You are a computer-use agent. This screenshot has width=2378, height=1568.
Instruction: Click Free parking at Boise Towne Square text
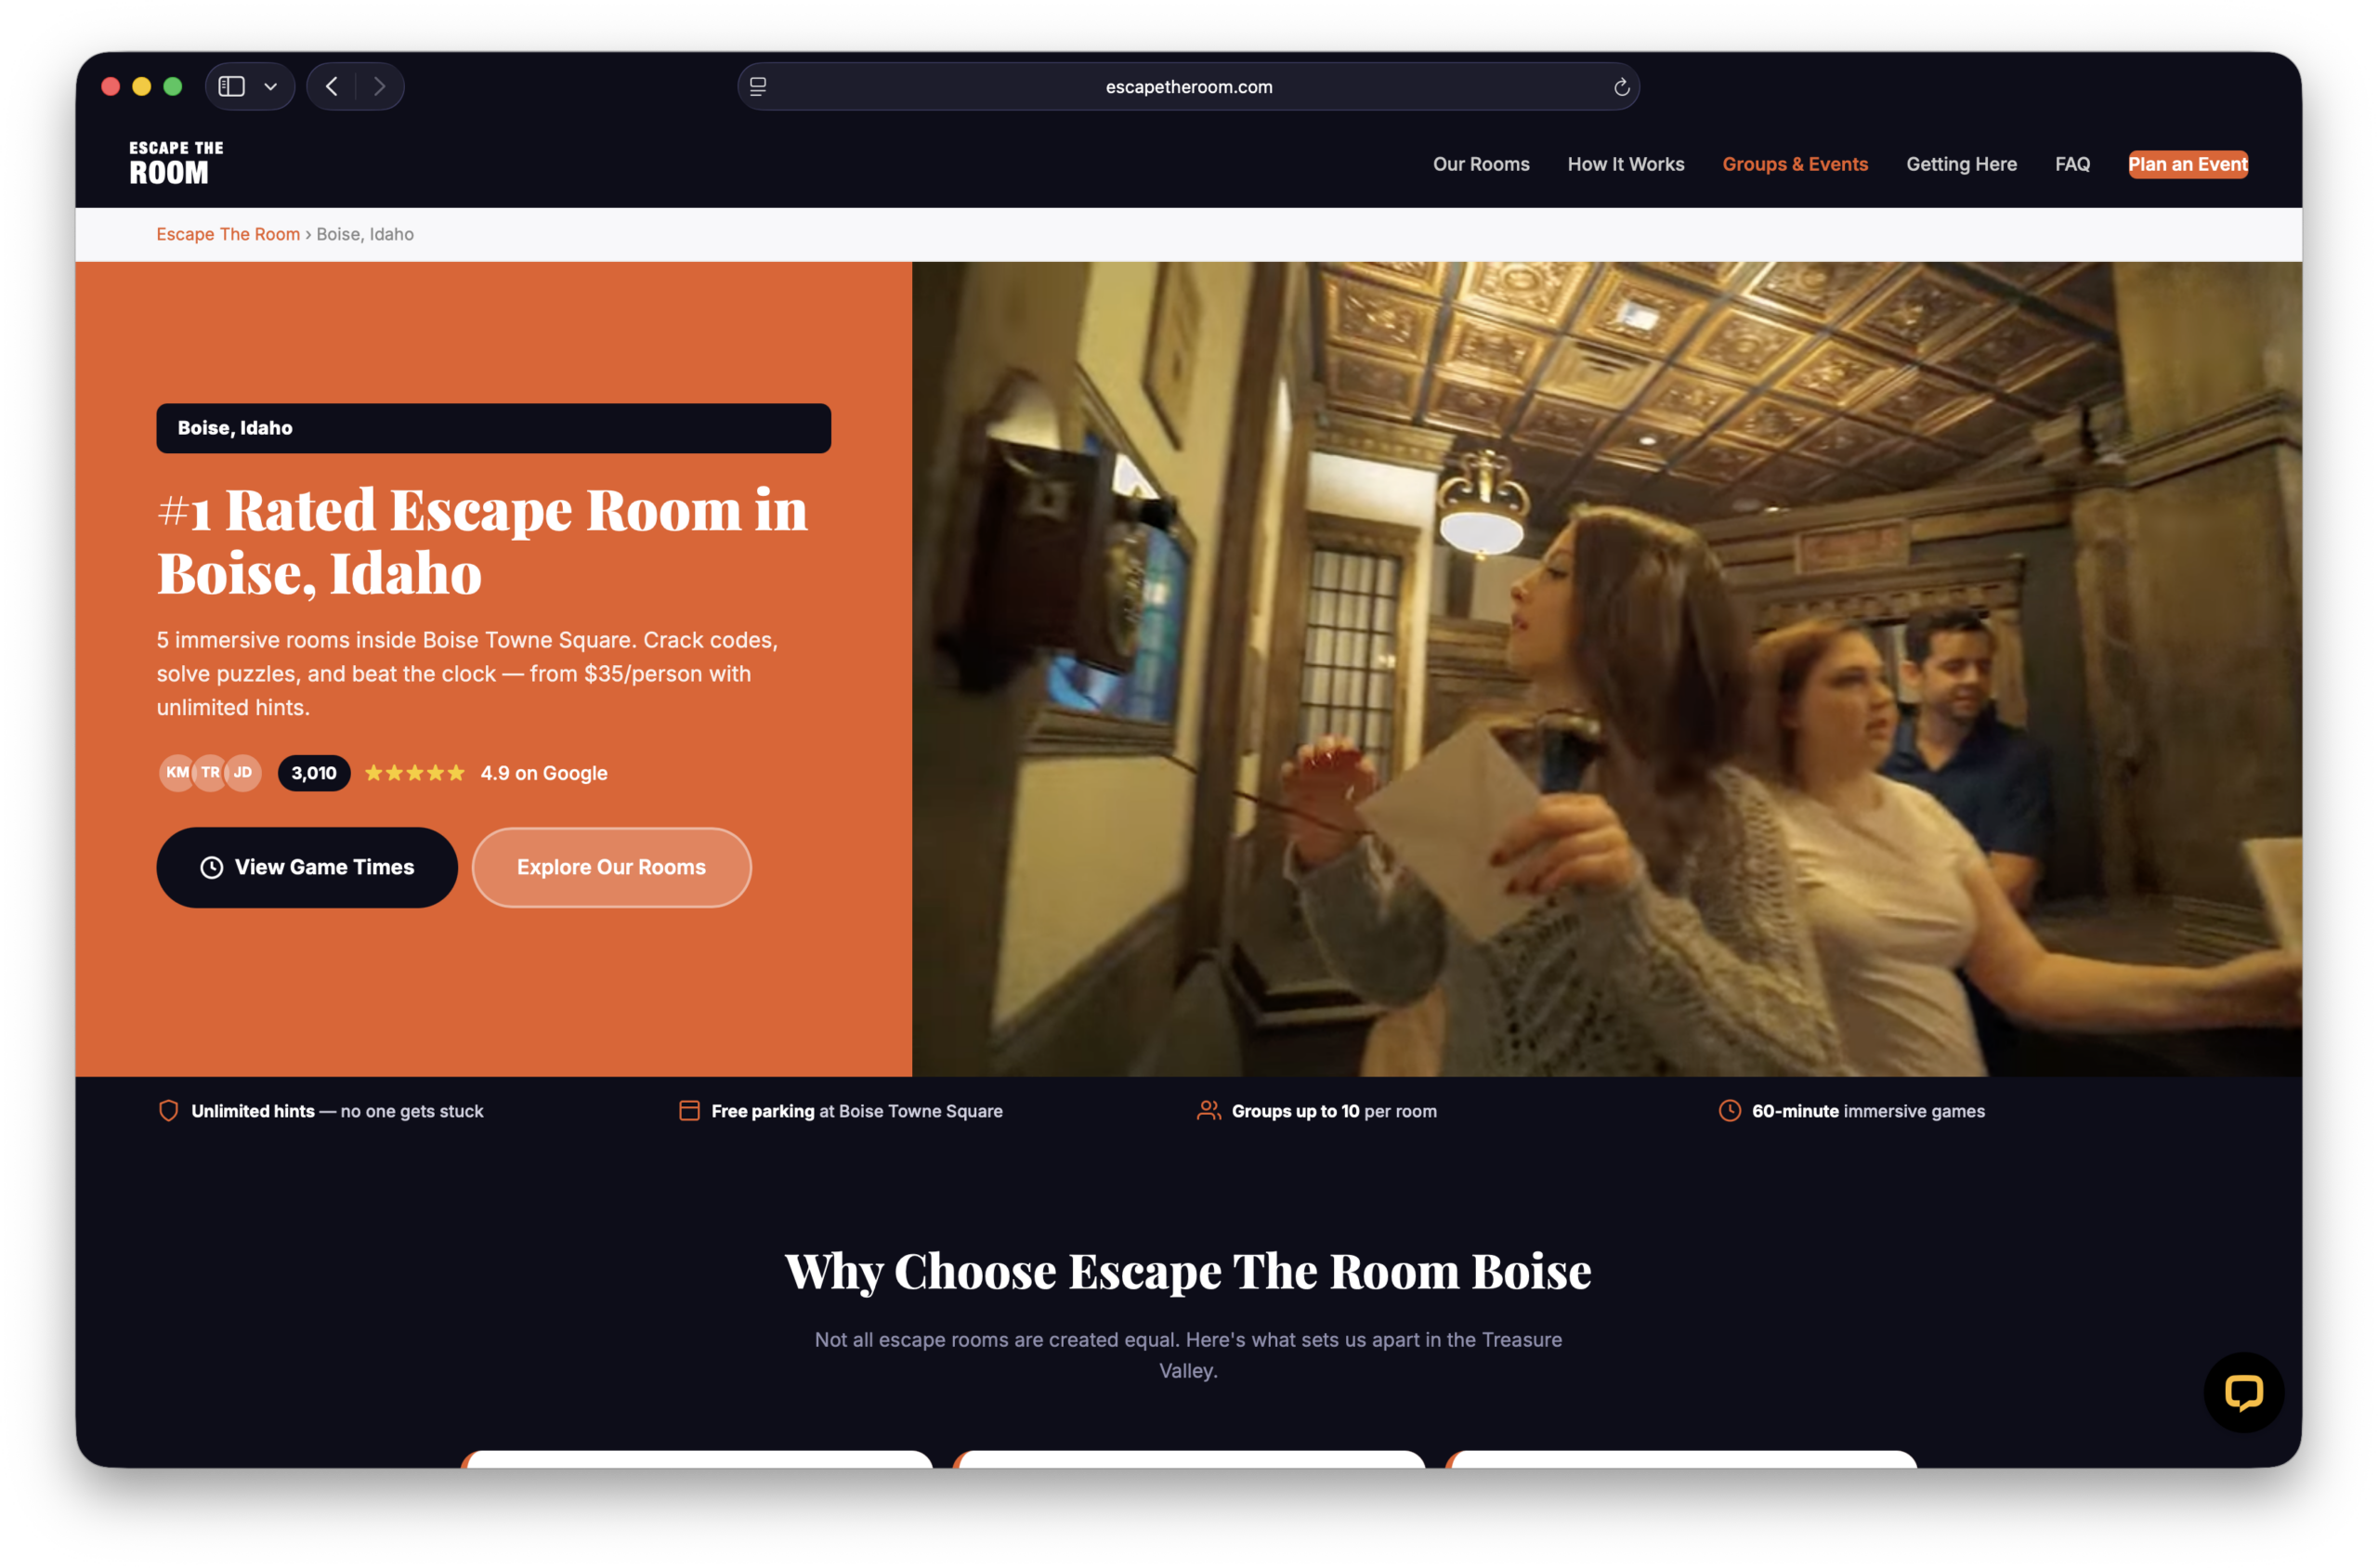[856, 1111]
